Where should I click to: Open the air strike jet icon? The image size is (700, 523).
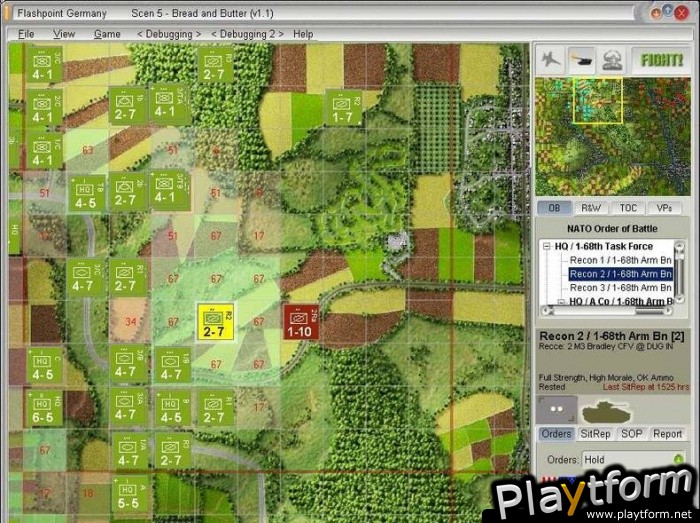(550, 59)
